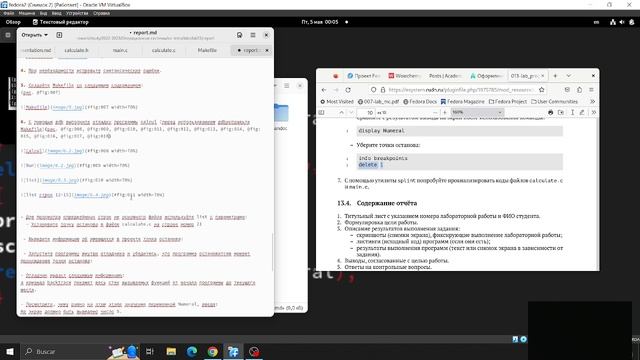Zoom in the PDF with plus
The image size is (640, 360).
tap(444, 112)
